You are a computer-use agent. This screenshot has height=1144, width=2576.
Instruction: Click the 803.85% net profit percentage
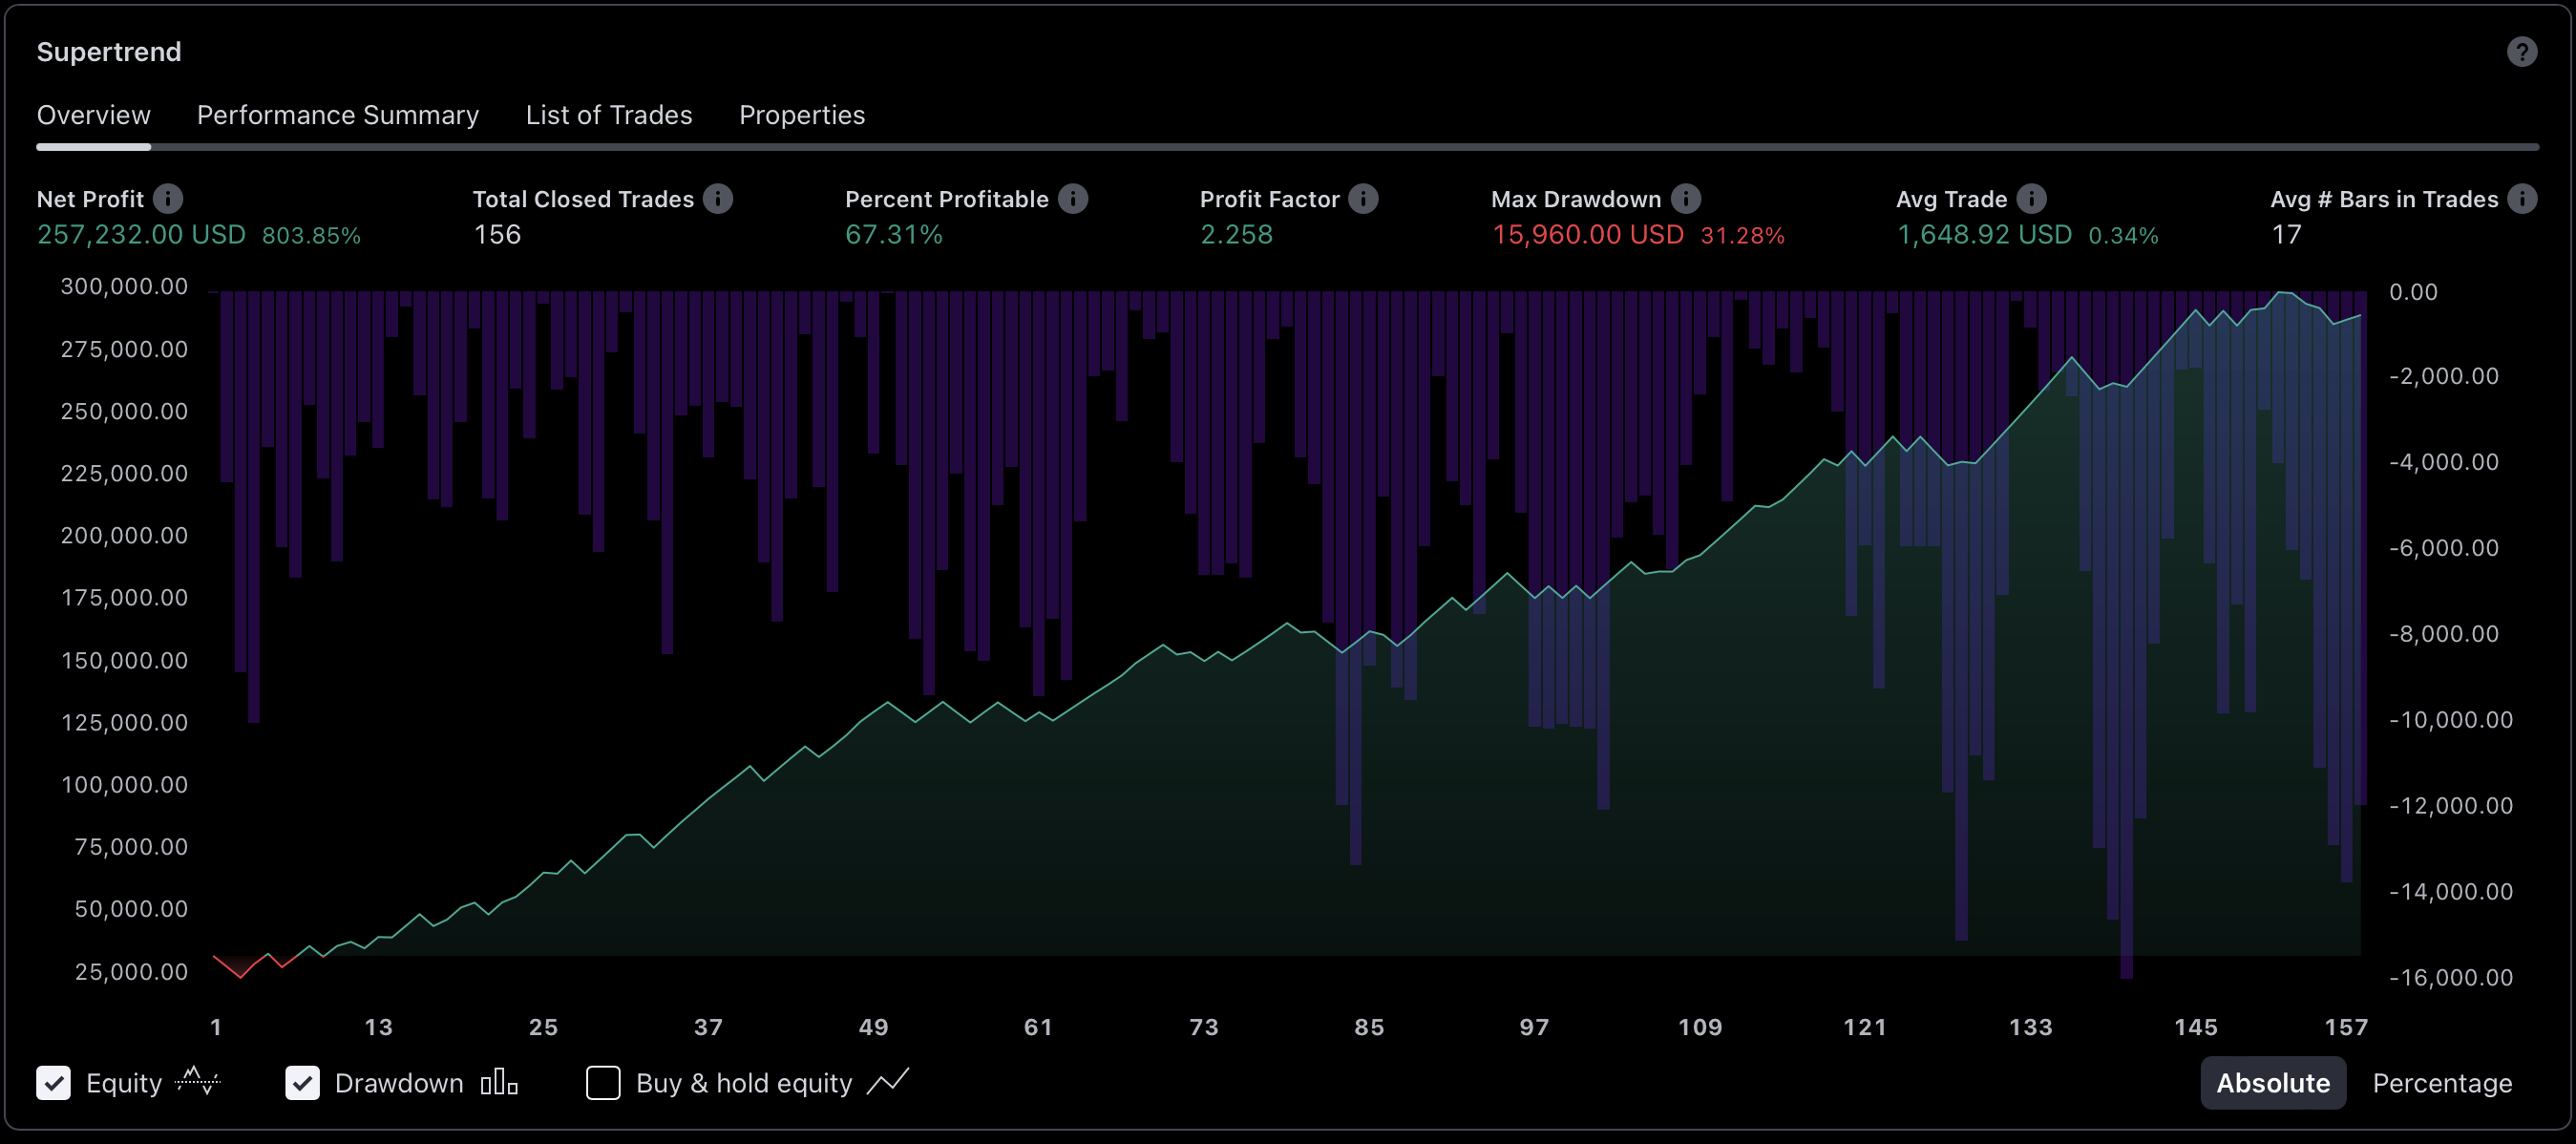point(311,236)
